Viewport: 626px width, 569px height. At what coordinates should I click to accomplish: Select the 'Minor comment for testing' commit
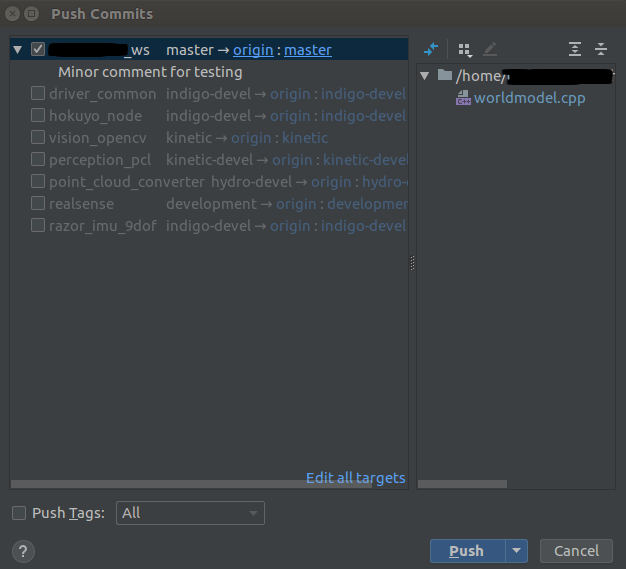click(150, 72)
